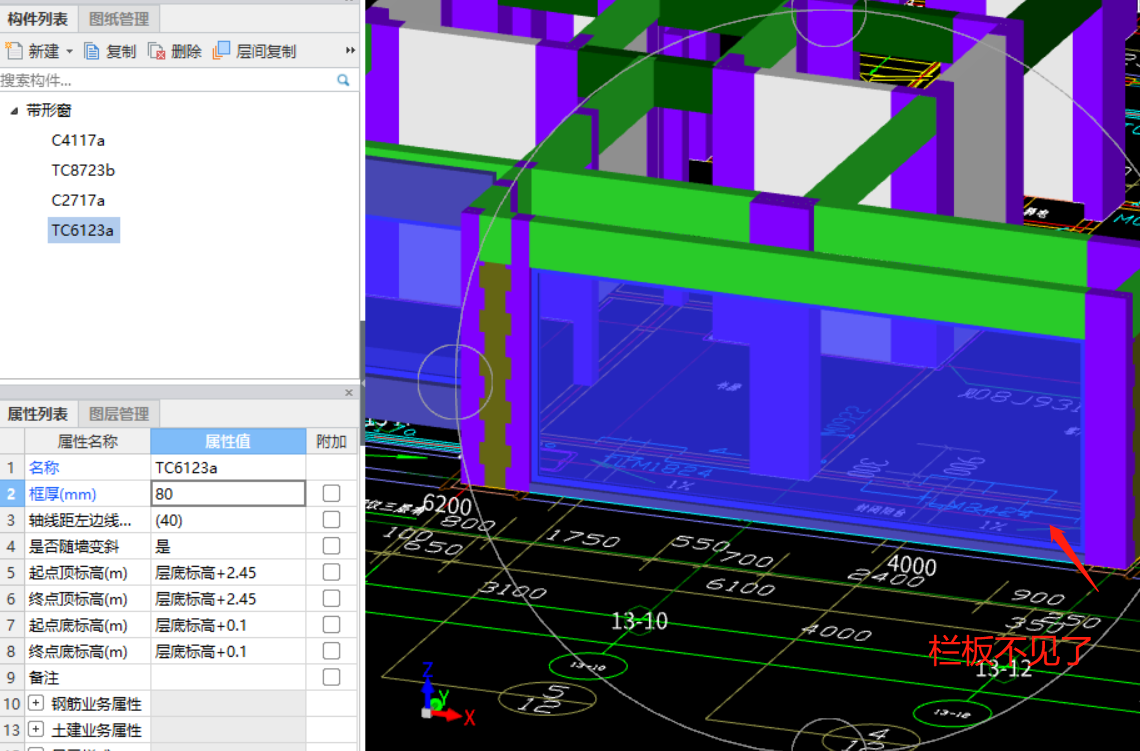The width and height of the screenshot is (1140, 751).
Task: Edit the 框厚 value field 80
Action: (228, 494)
